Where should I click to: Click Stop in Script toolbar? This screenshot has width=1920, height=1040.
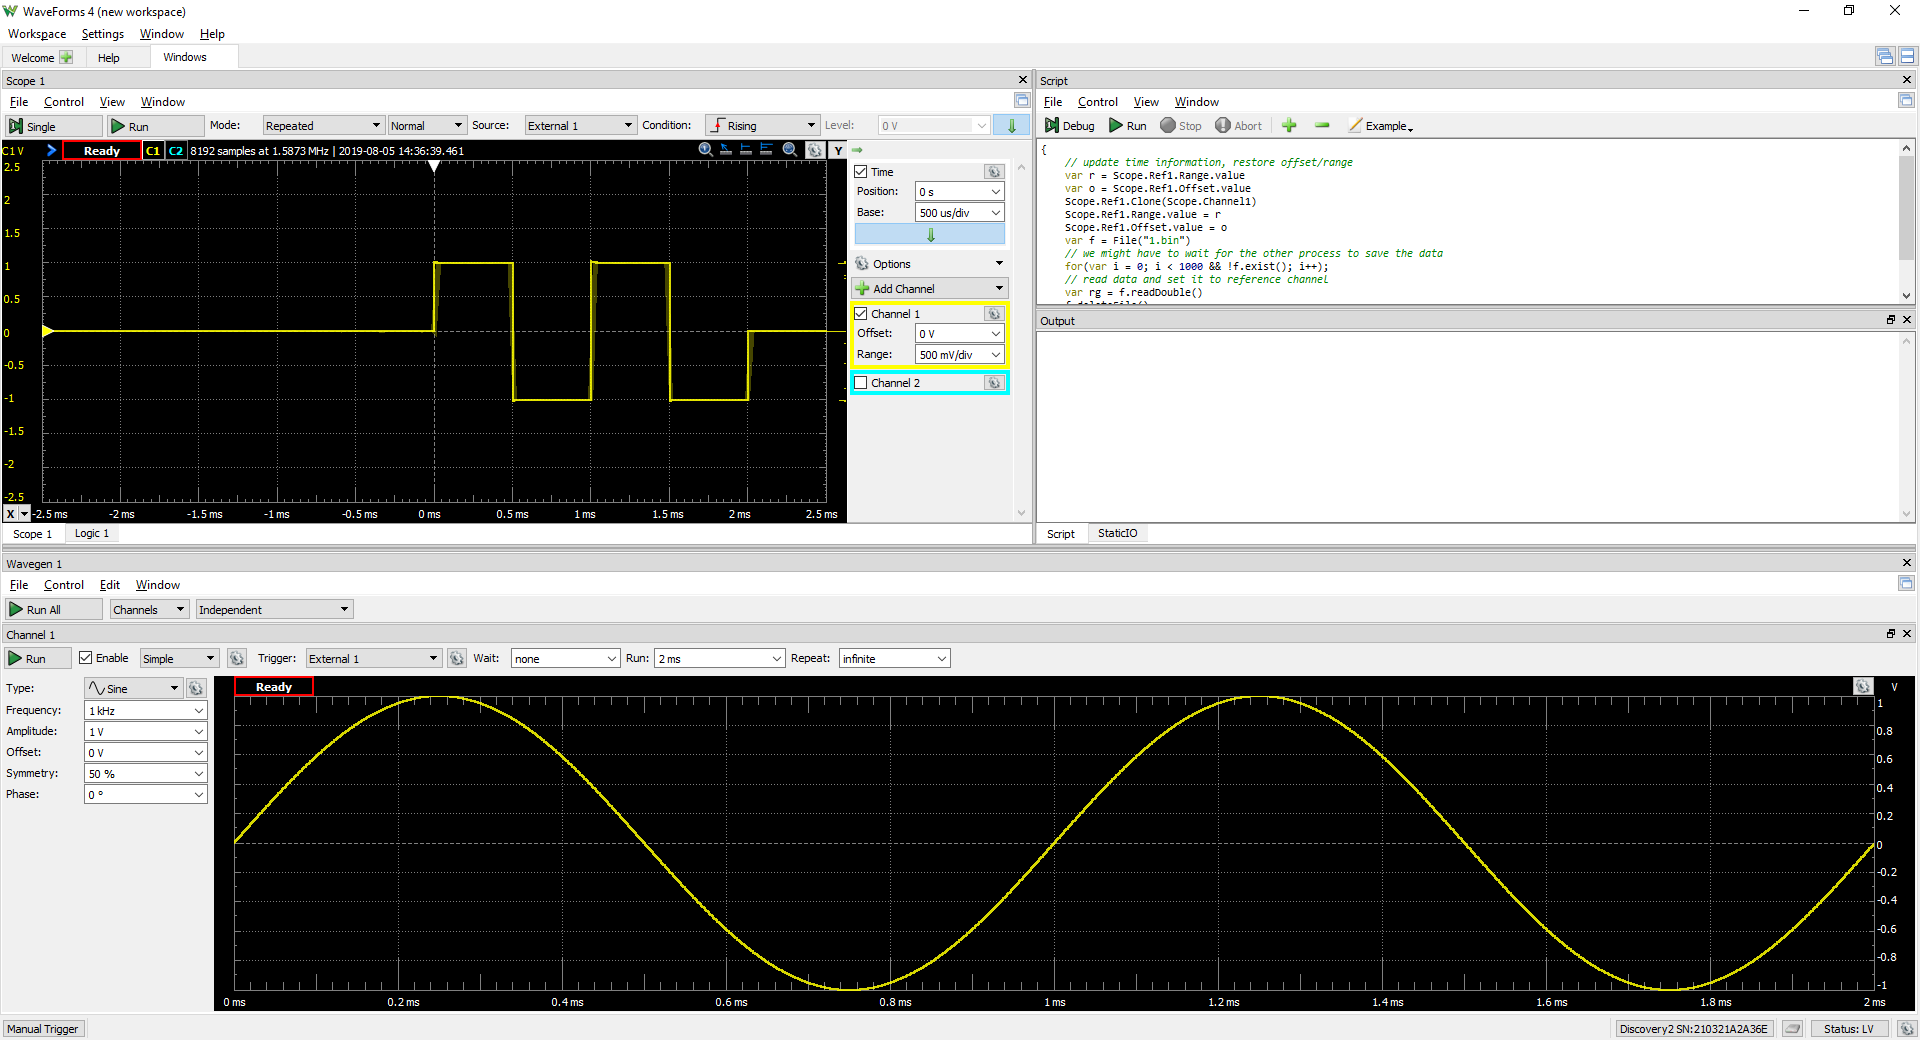[x=1181, y=126]
